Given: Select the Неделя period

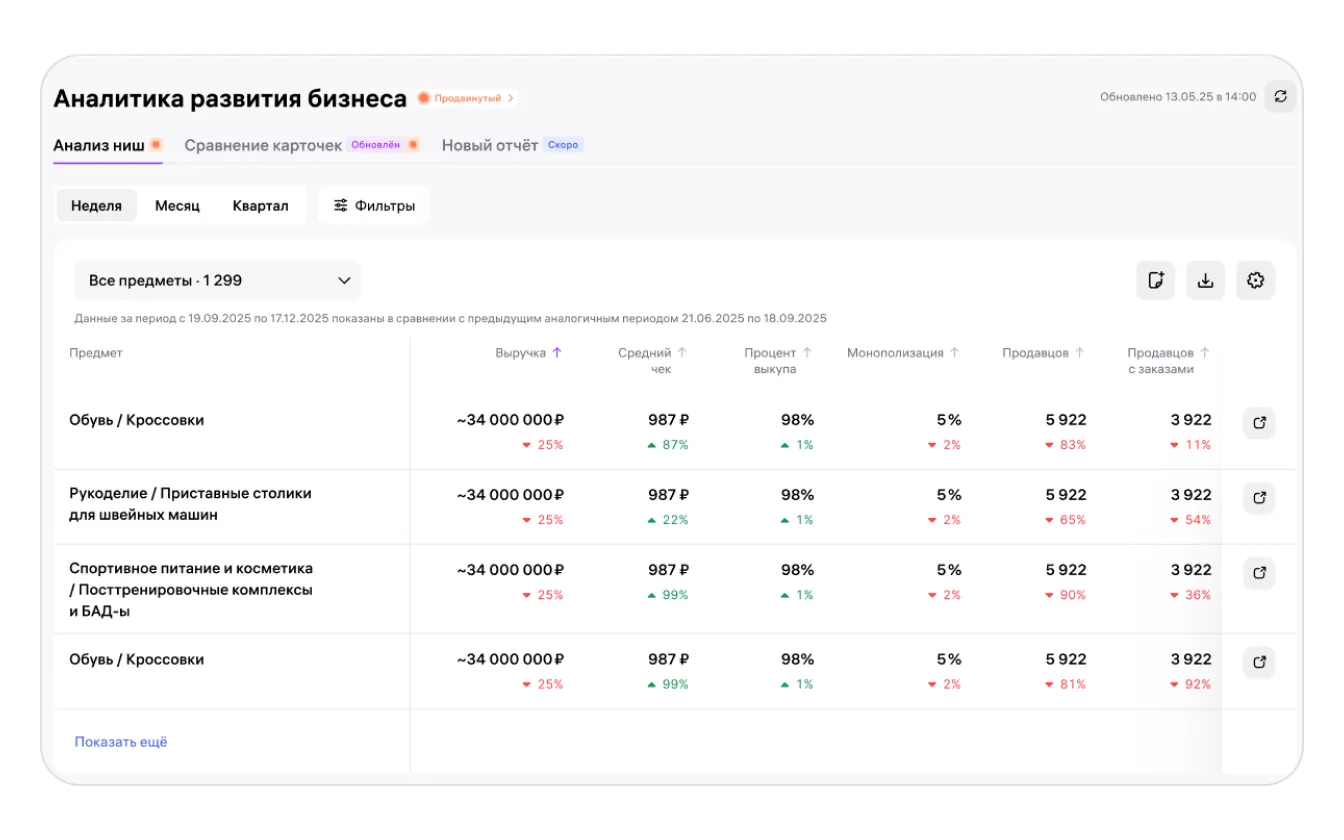Looking at the screenshot, I should [96, 206].
